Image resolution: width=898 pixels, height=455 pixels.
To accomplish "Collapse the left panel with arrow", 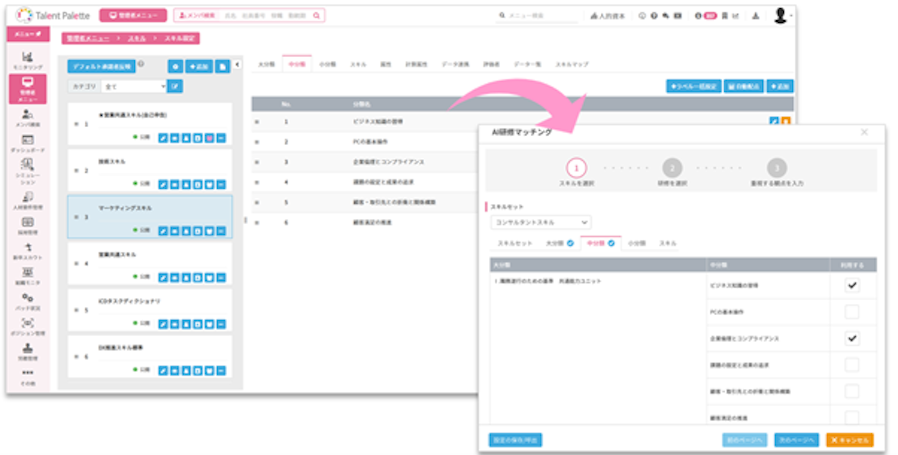I will point(237,65).
